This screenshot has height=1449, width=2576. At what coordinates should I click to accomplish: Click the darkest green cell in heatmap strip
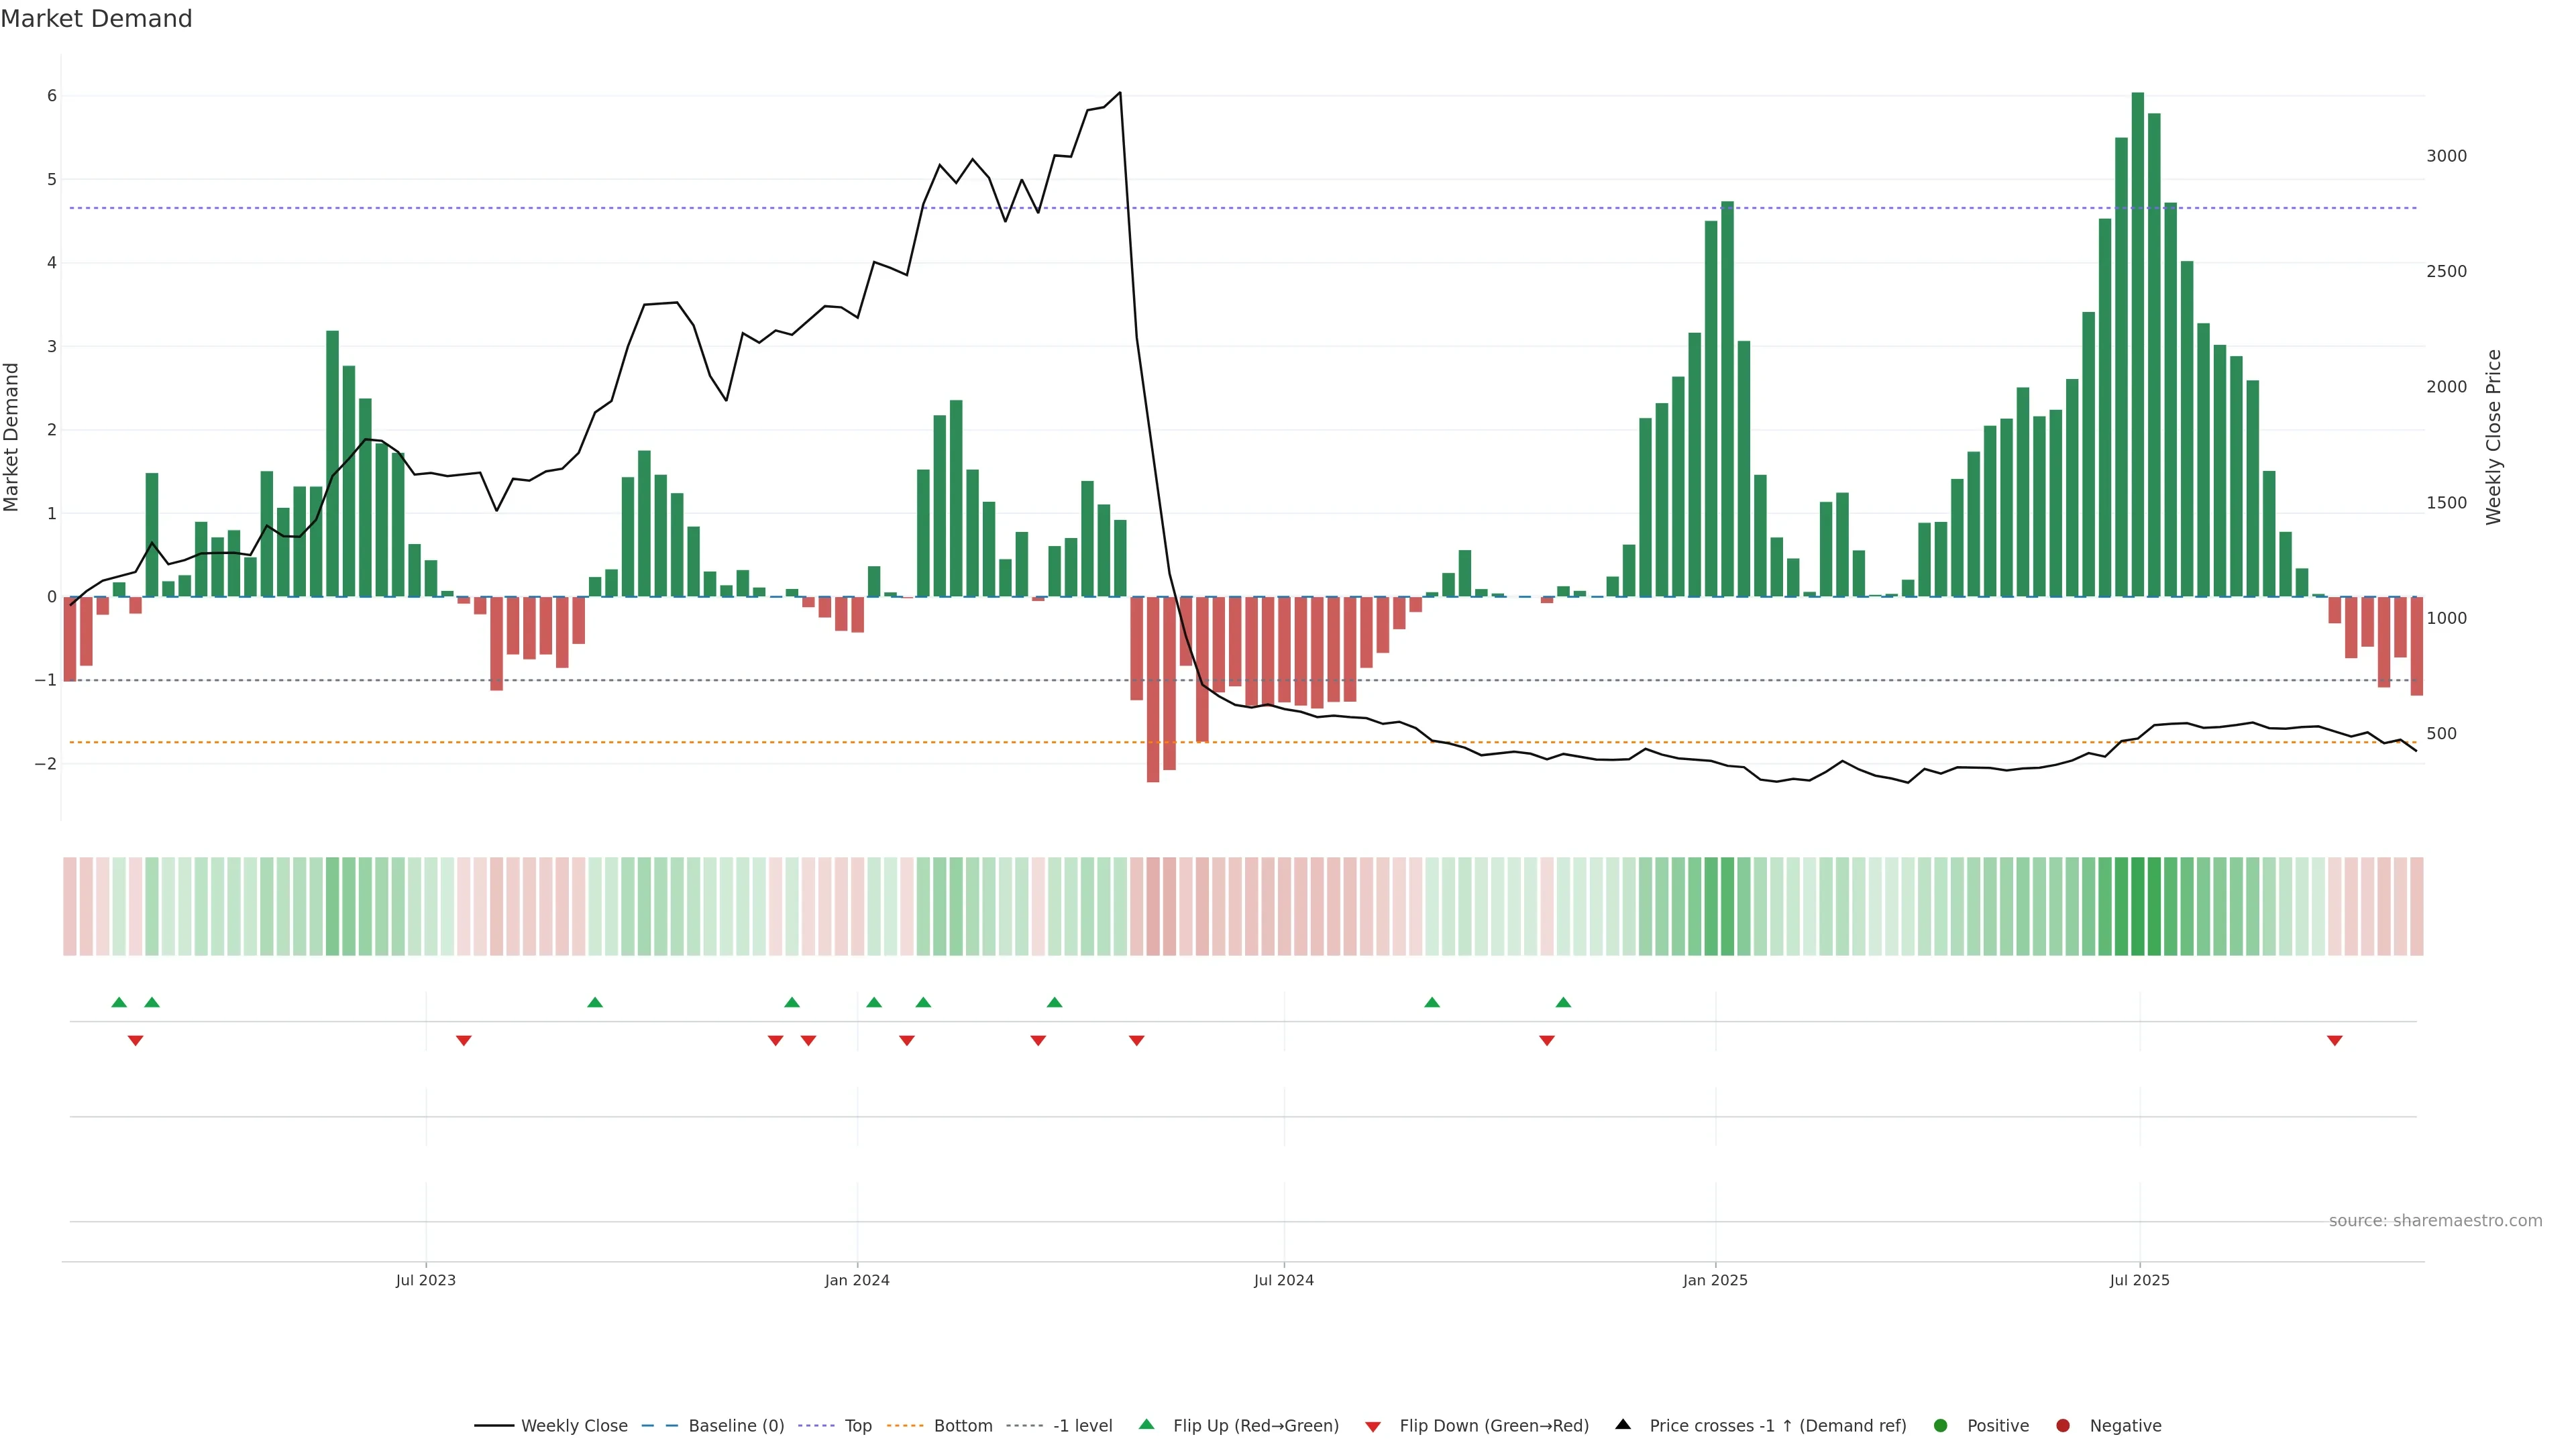(2138, 906)
